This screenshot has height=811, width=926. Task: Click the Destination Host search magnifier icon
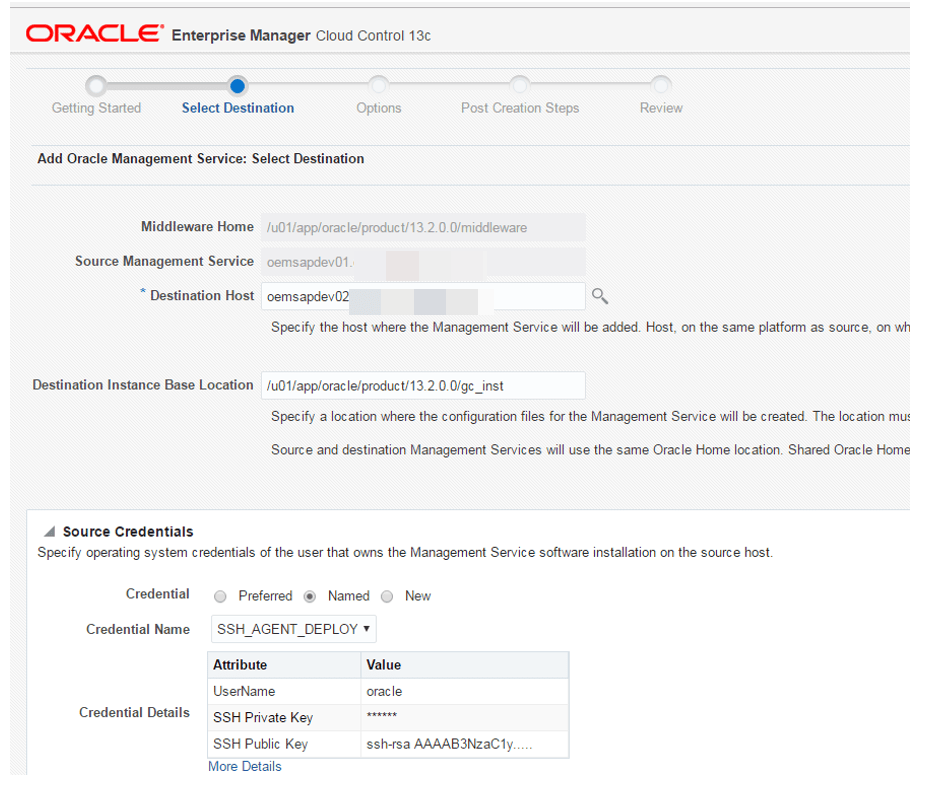click(x=600, y=296)
